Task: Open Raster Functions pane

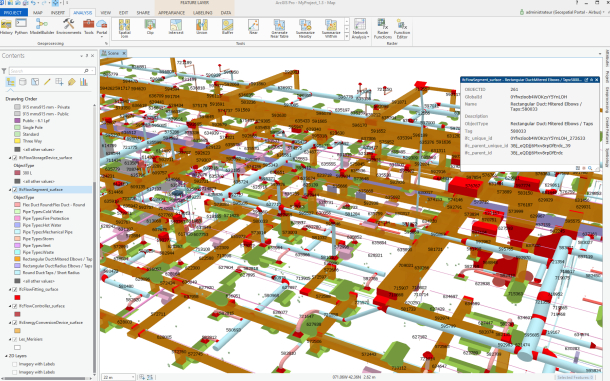Action: click(383, 29)
